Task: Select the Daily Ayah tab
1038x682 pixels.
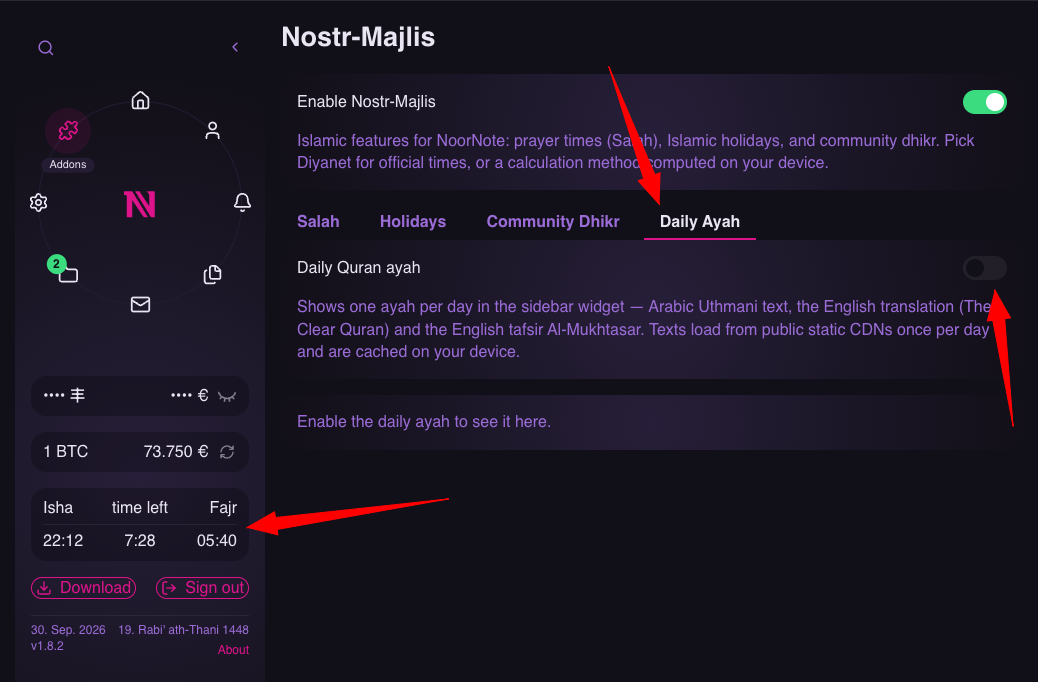Action: pyautogui.click(x=700, y=222)
